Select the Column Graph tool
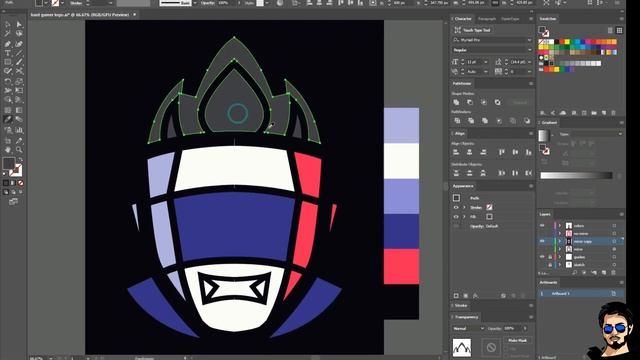 (19, 130)
